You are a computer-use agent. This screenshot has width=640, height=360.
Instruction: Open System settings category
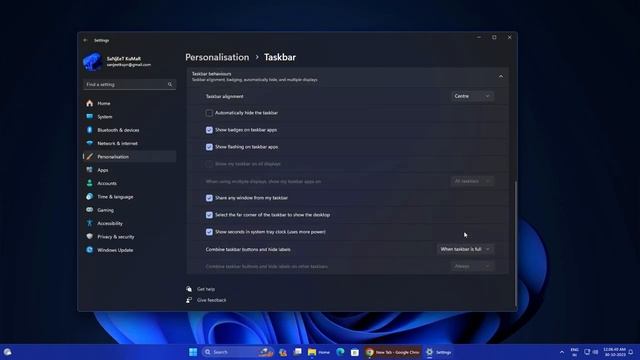point(129,117)
